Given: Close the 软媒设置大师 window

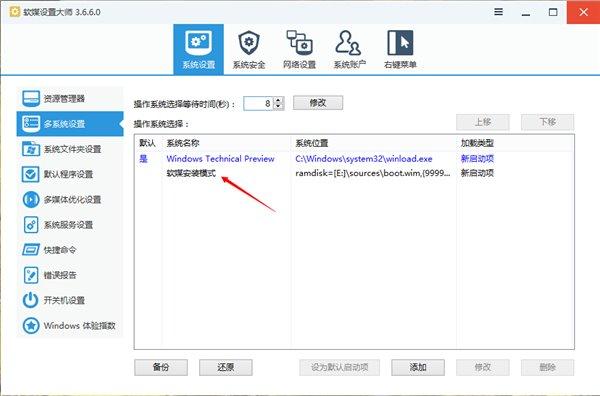Looking at the screenshot, I should point(583,12).
